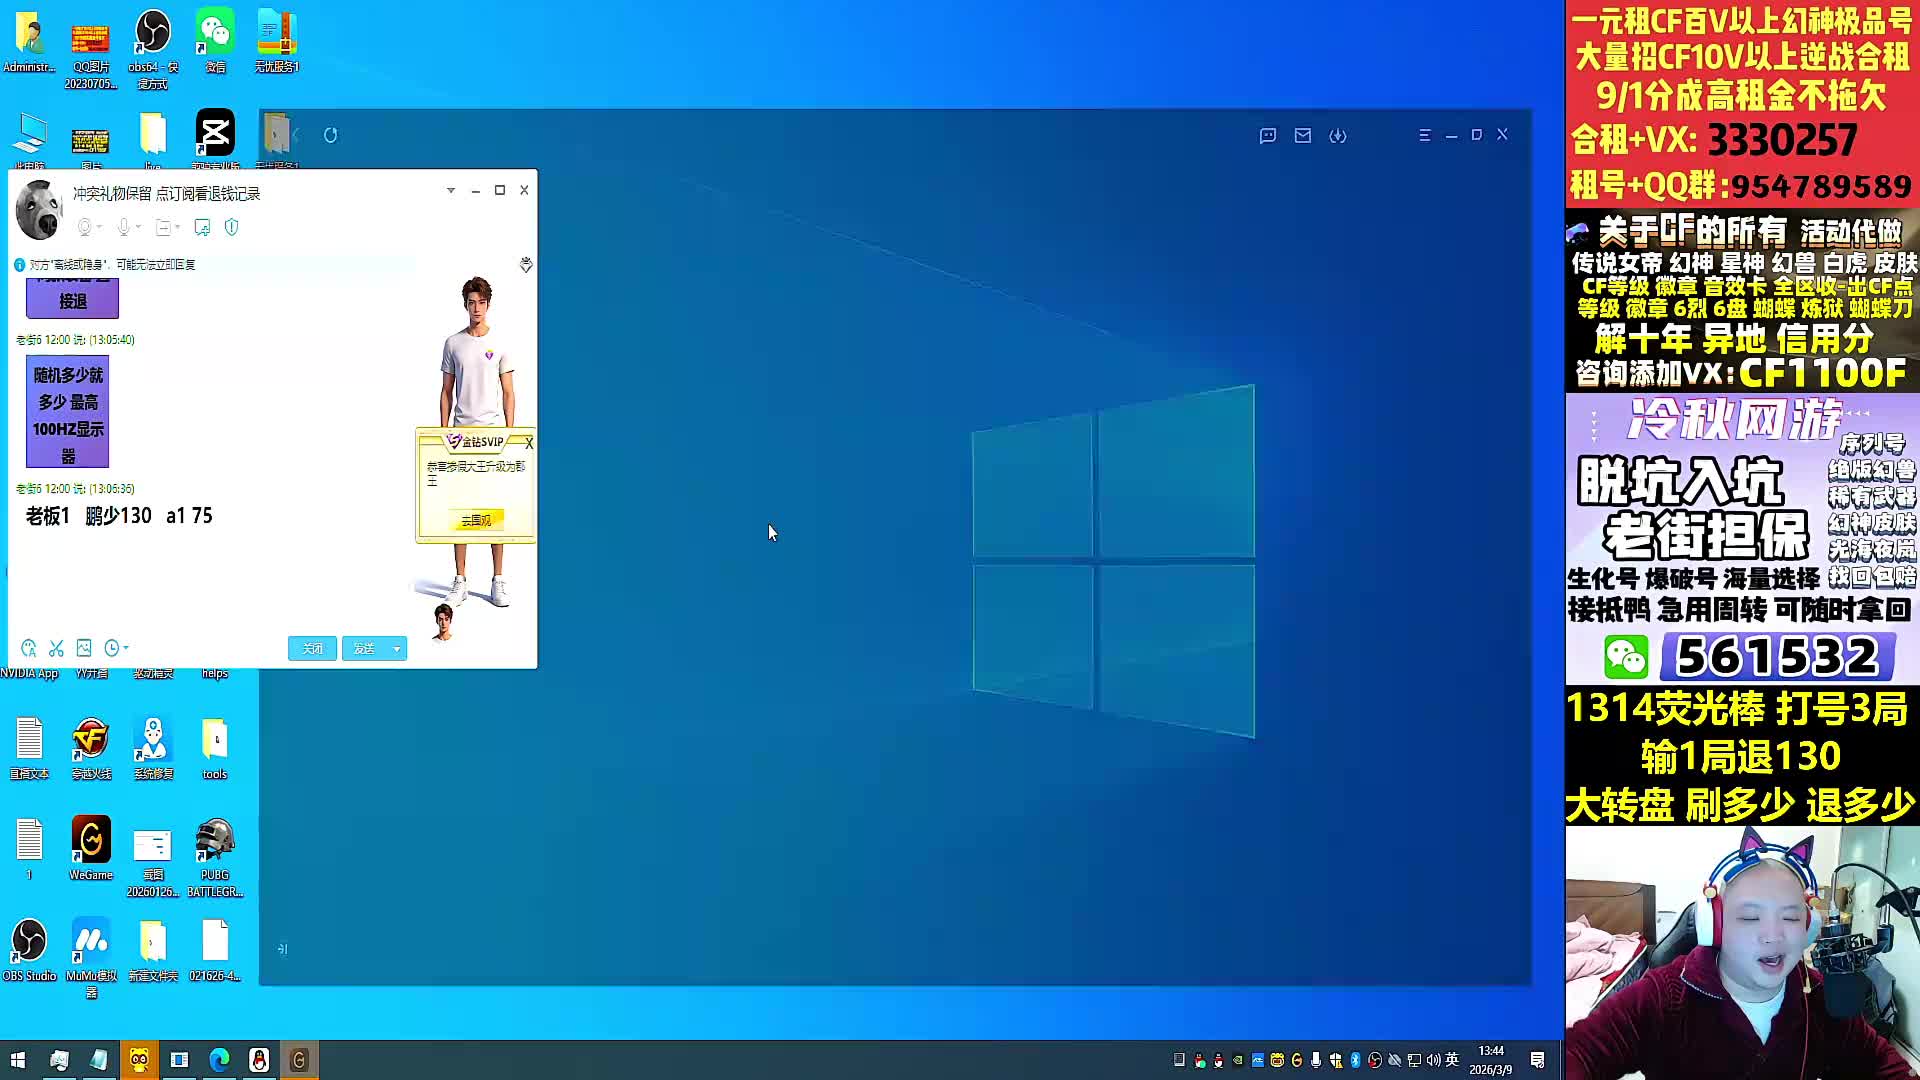The height and width of the screenshot is (1080, 1920).
Task: Click the microphone call dropdown in chat header
Action: (x=138, y=228)
